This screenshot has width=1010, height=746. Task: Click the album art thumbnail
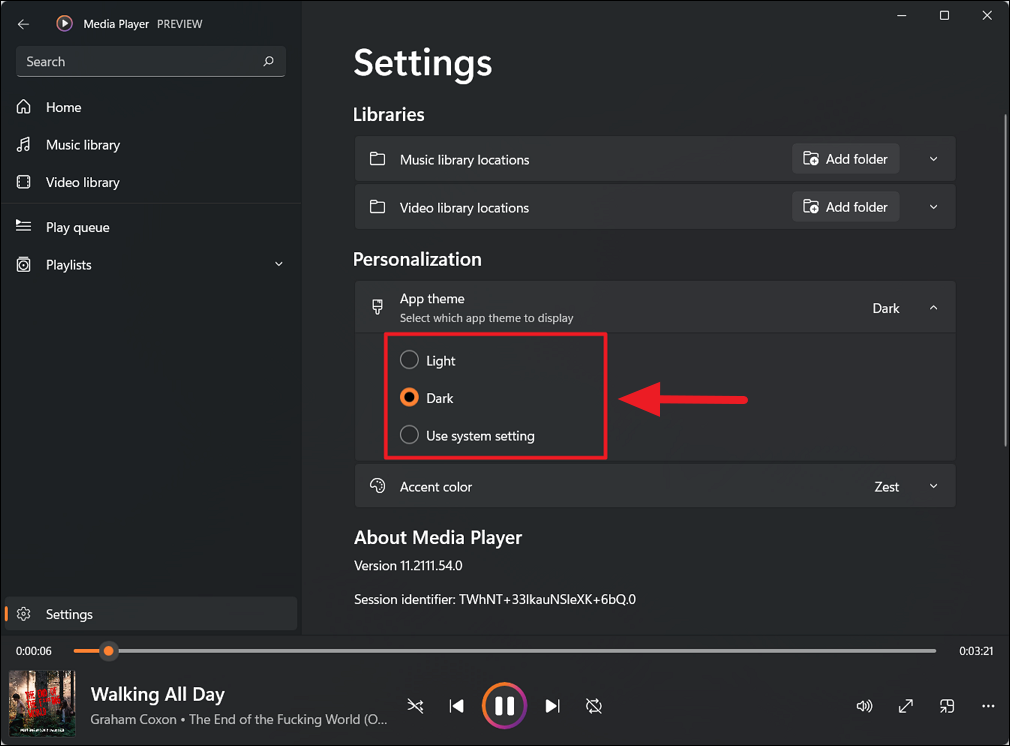point(43,703)
